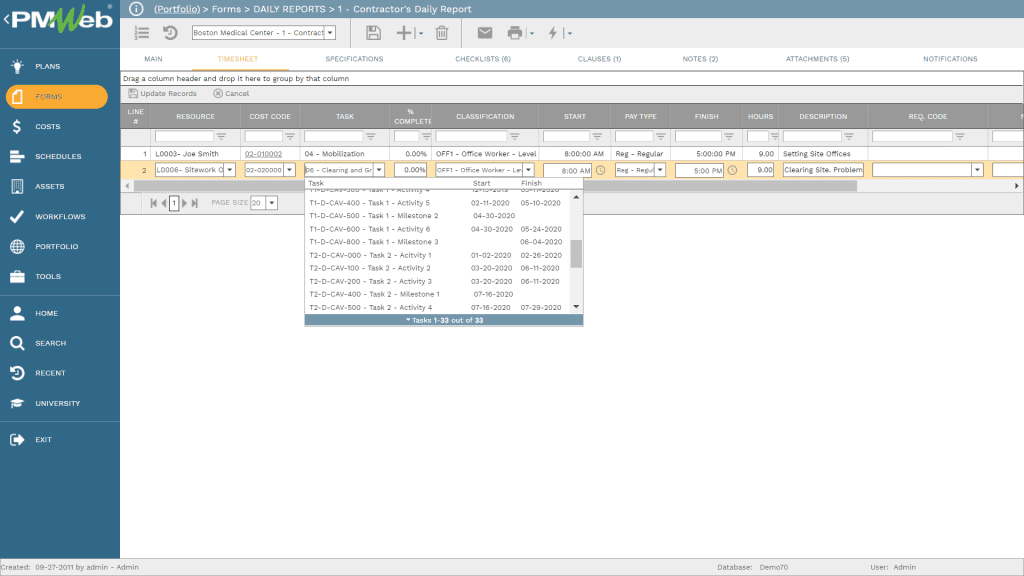
Task: Open the lightning bolt actions icon
Action: (x=552, y=33)
